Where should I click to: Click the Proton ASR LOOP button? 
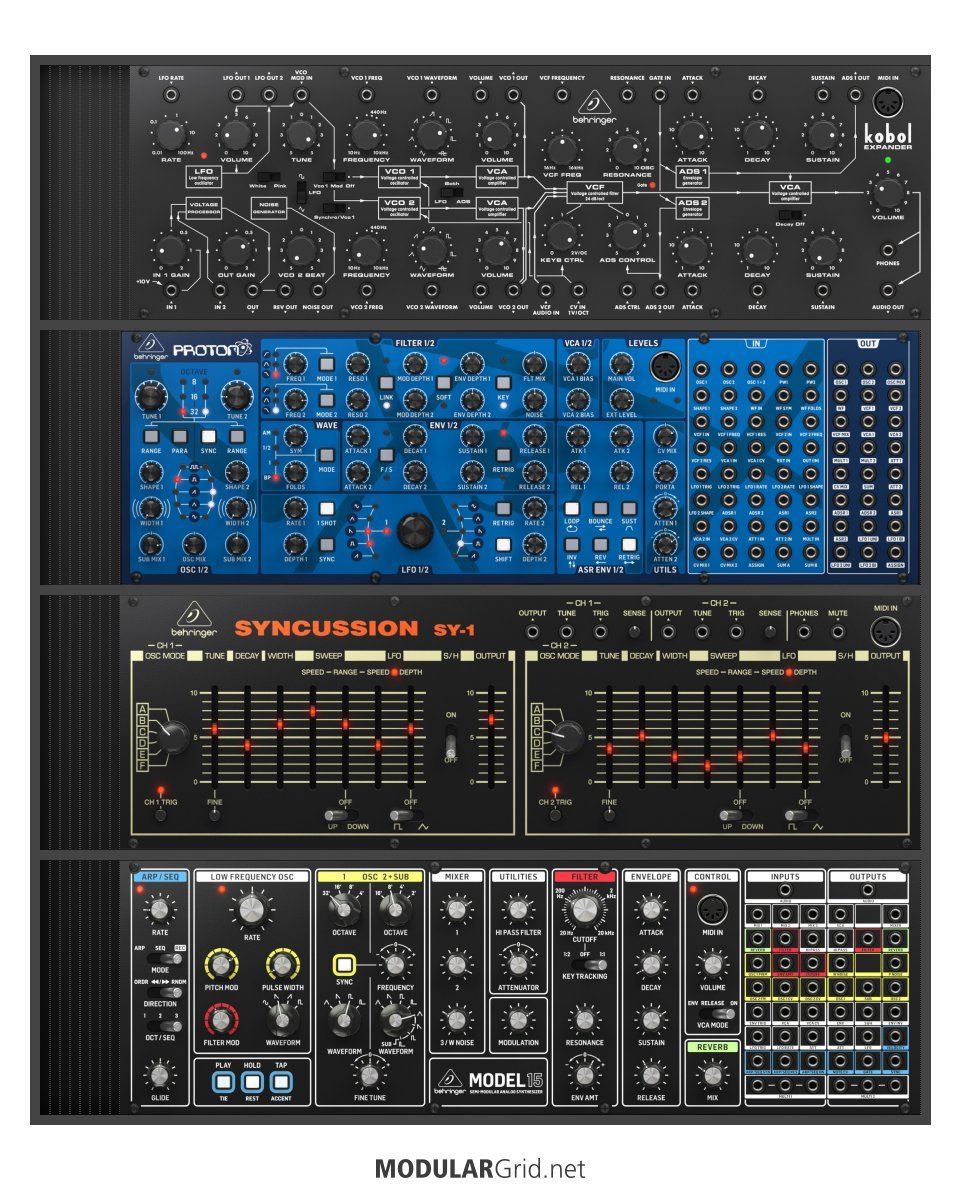pyautogui.click(x=572, y=508)
